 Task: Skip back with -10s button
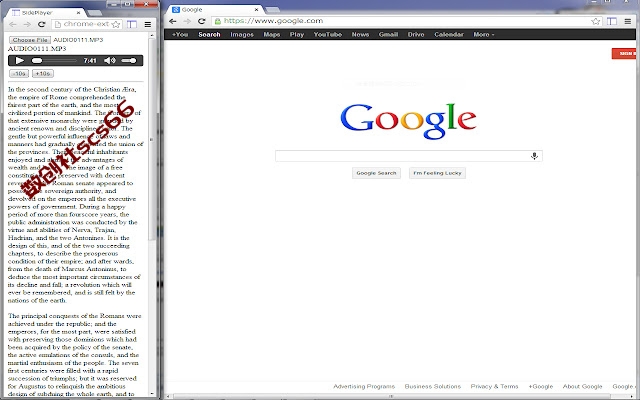click(x=19, y=73)
